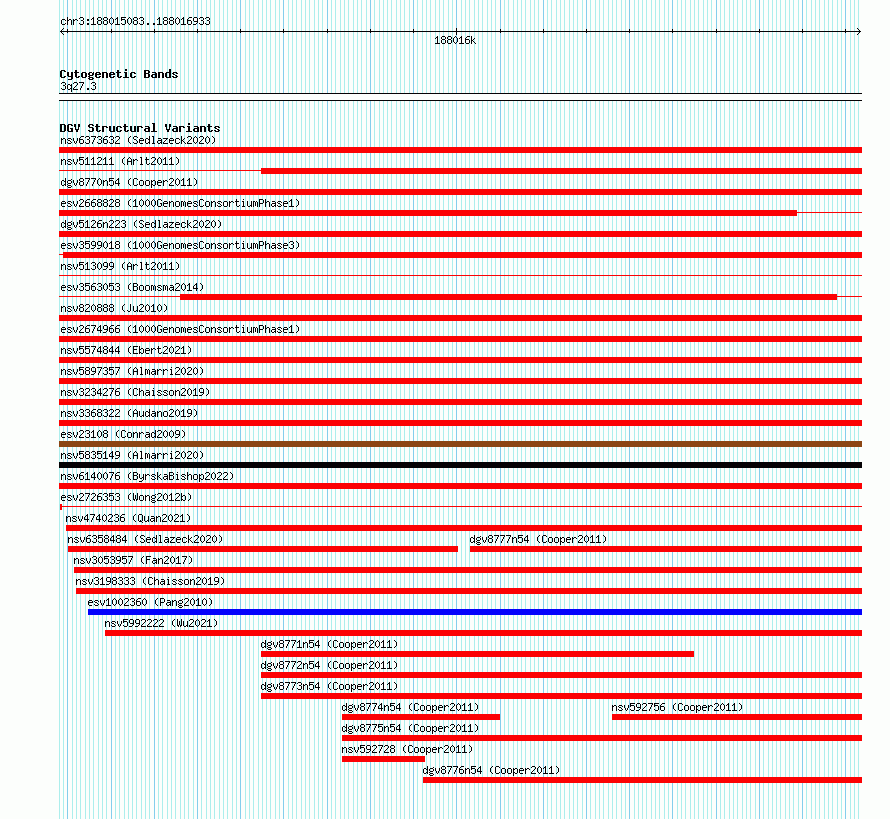Select esv3599018 (1000GenomesConsortiumPhase3) label
890x819 pixels.
click(x=180, y=245)
